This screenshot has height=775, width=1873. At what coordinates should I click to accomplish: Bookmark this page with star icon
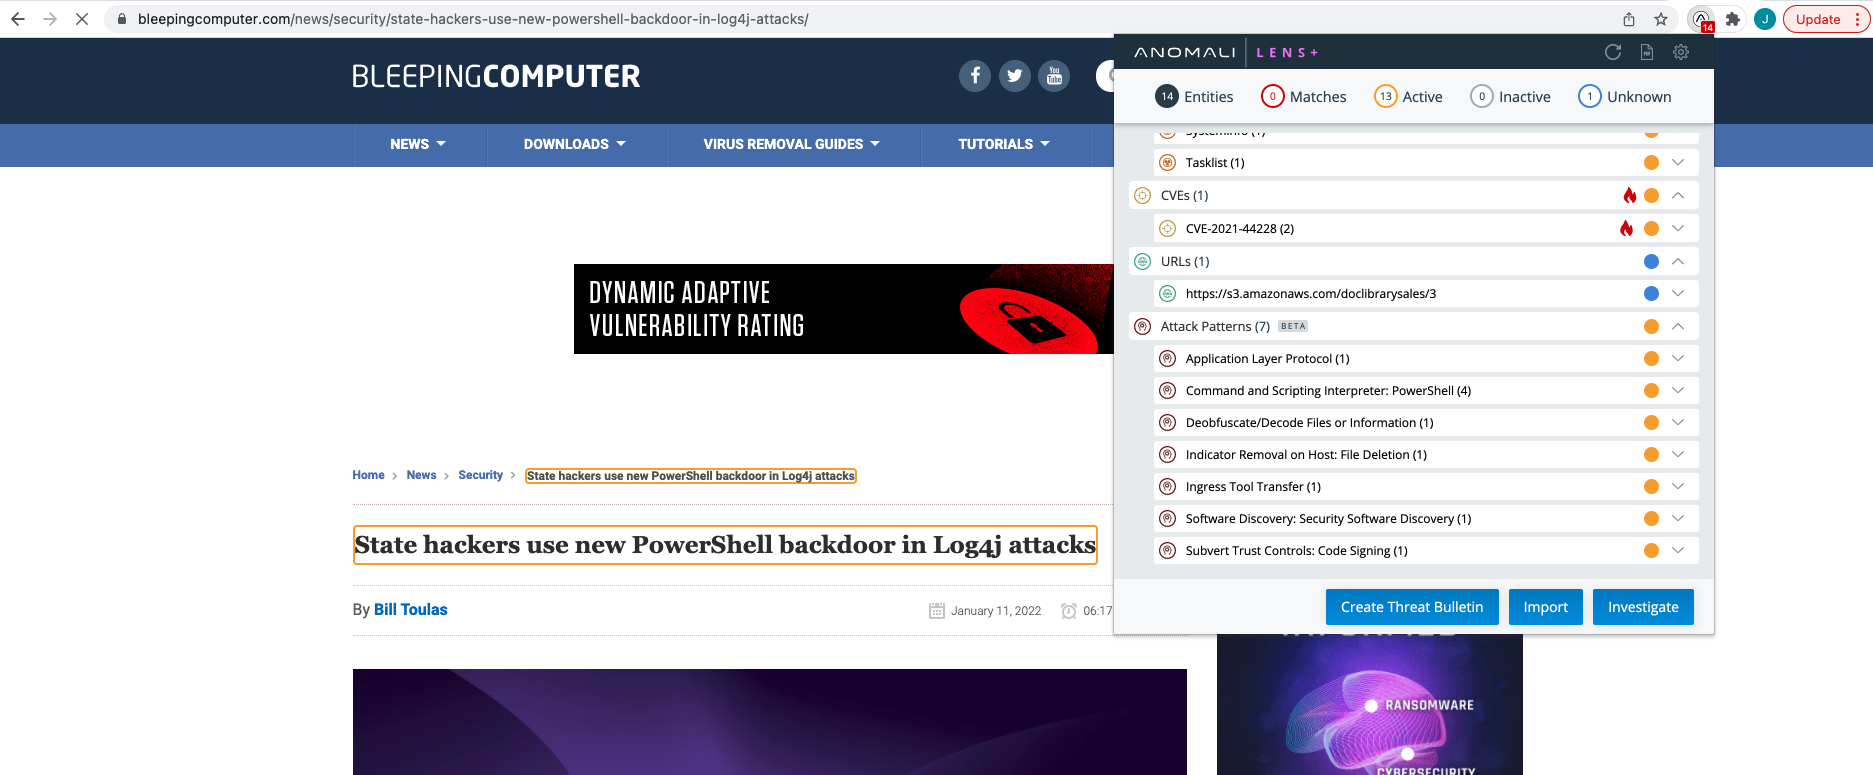(1661, 19)
